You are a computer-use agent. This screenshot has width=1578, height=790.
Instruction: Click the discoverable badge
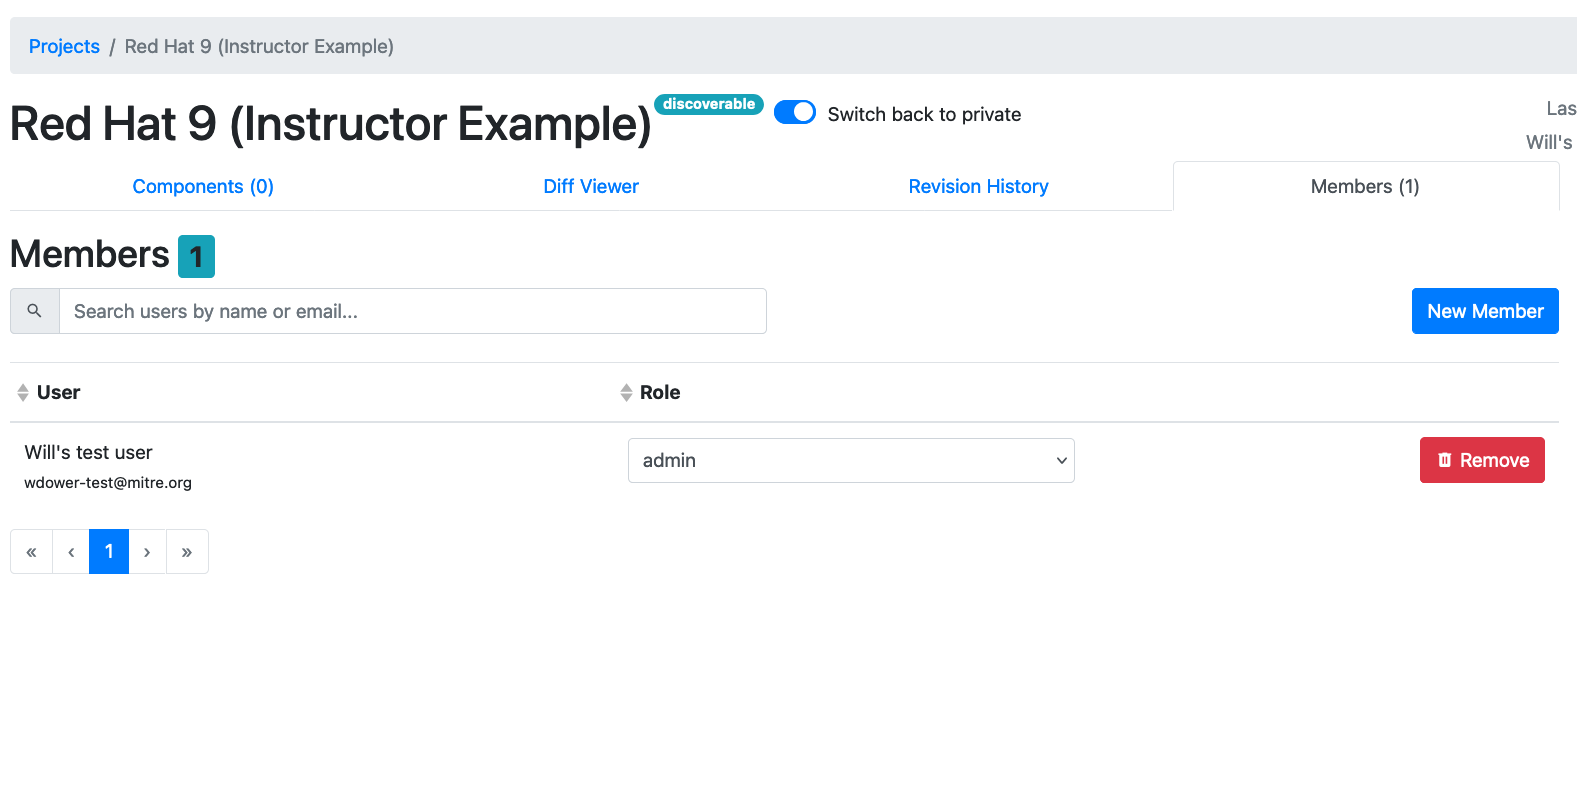[709, 104]
